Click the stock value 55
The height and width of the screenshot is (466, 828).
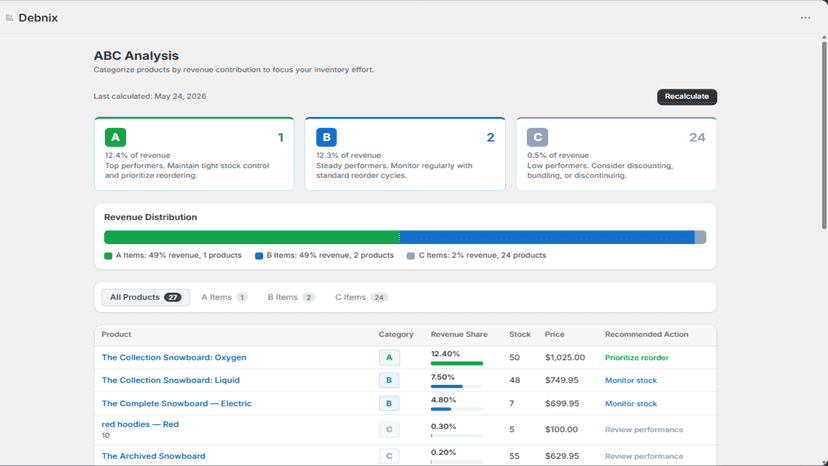[514, 456]
